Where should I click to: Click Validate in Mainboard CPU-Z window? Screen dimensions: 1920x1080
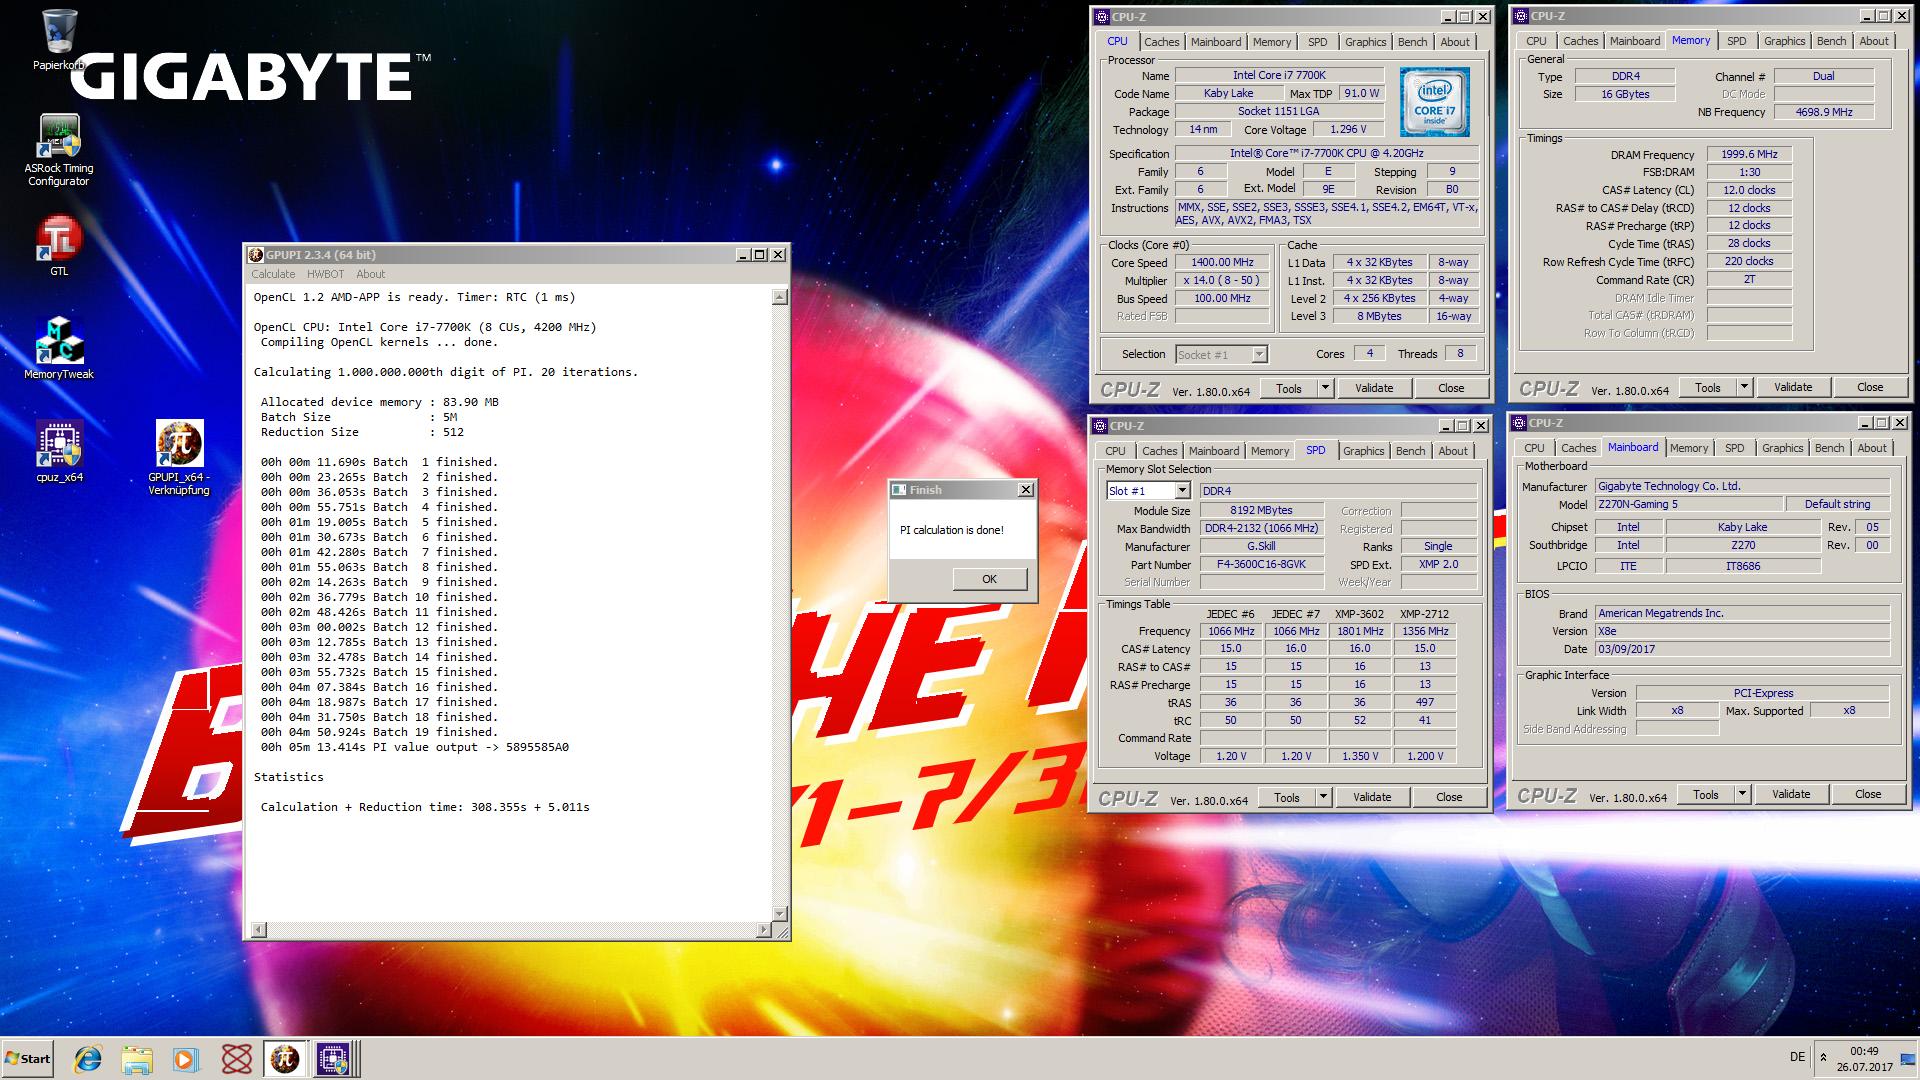[1790, 794]
